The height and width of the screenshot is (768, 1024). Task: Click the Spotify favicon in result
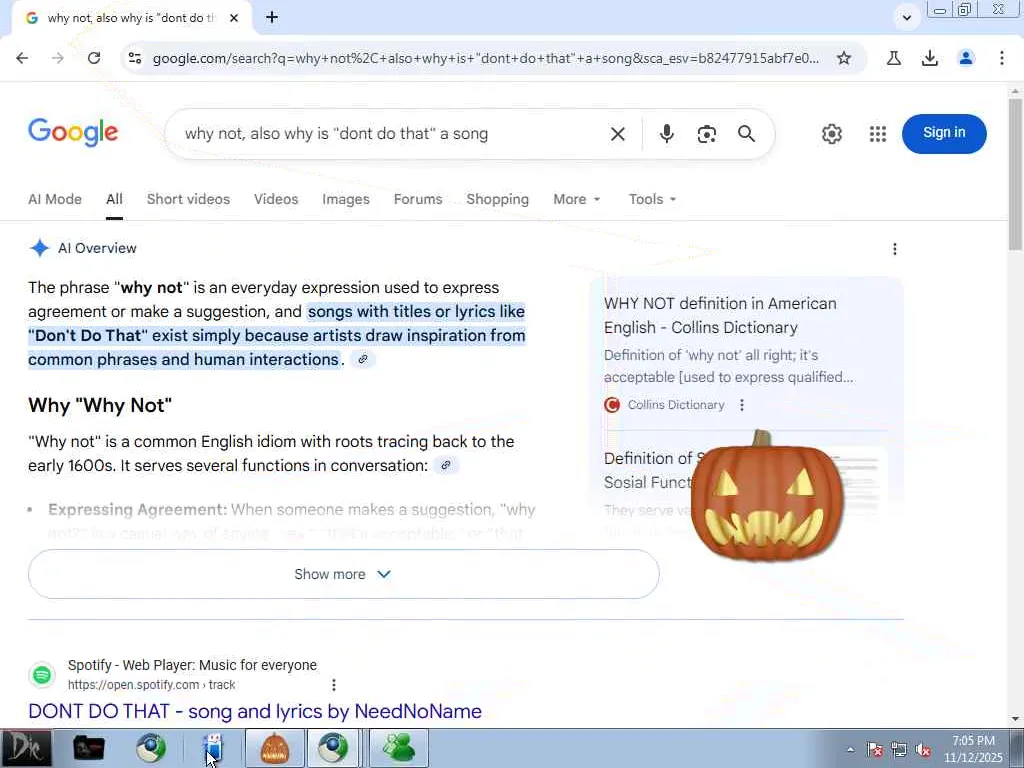42,675
